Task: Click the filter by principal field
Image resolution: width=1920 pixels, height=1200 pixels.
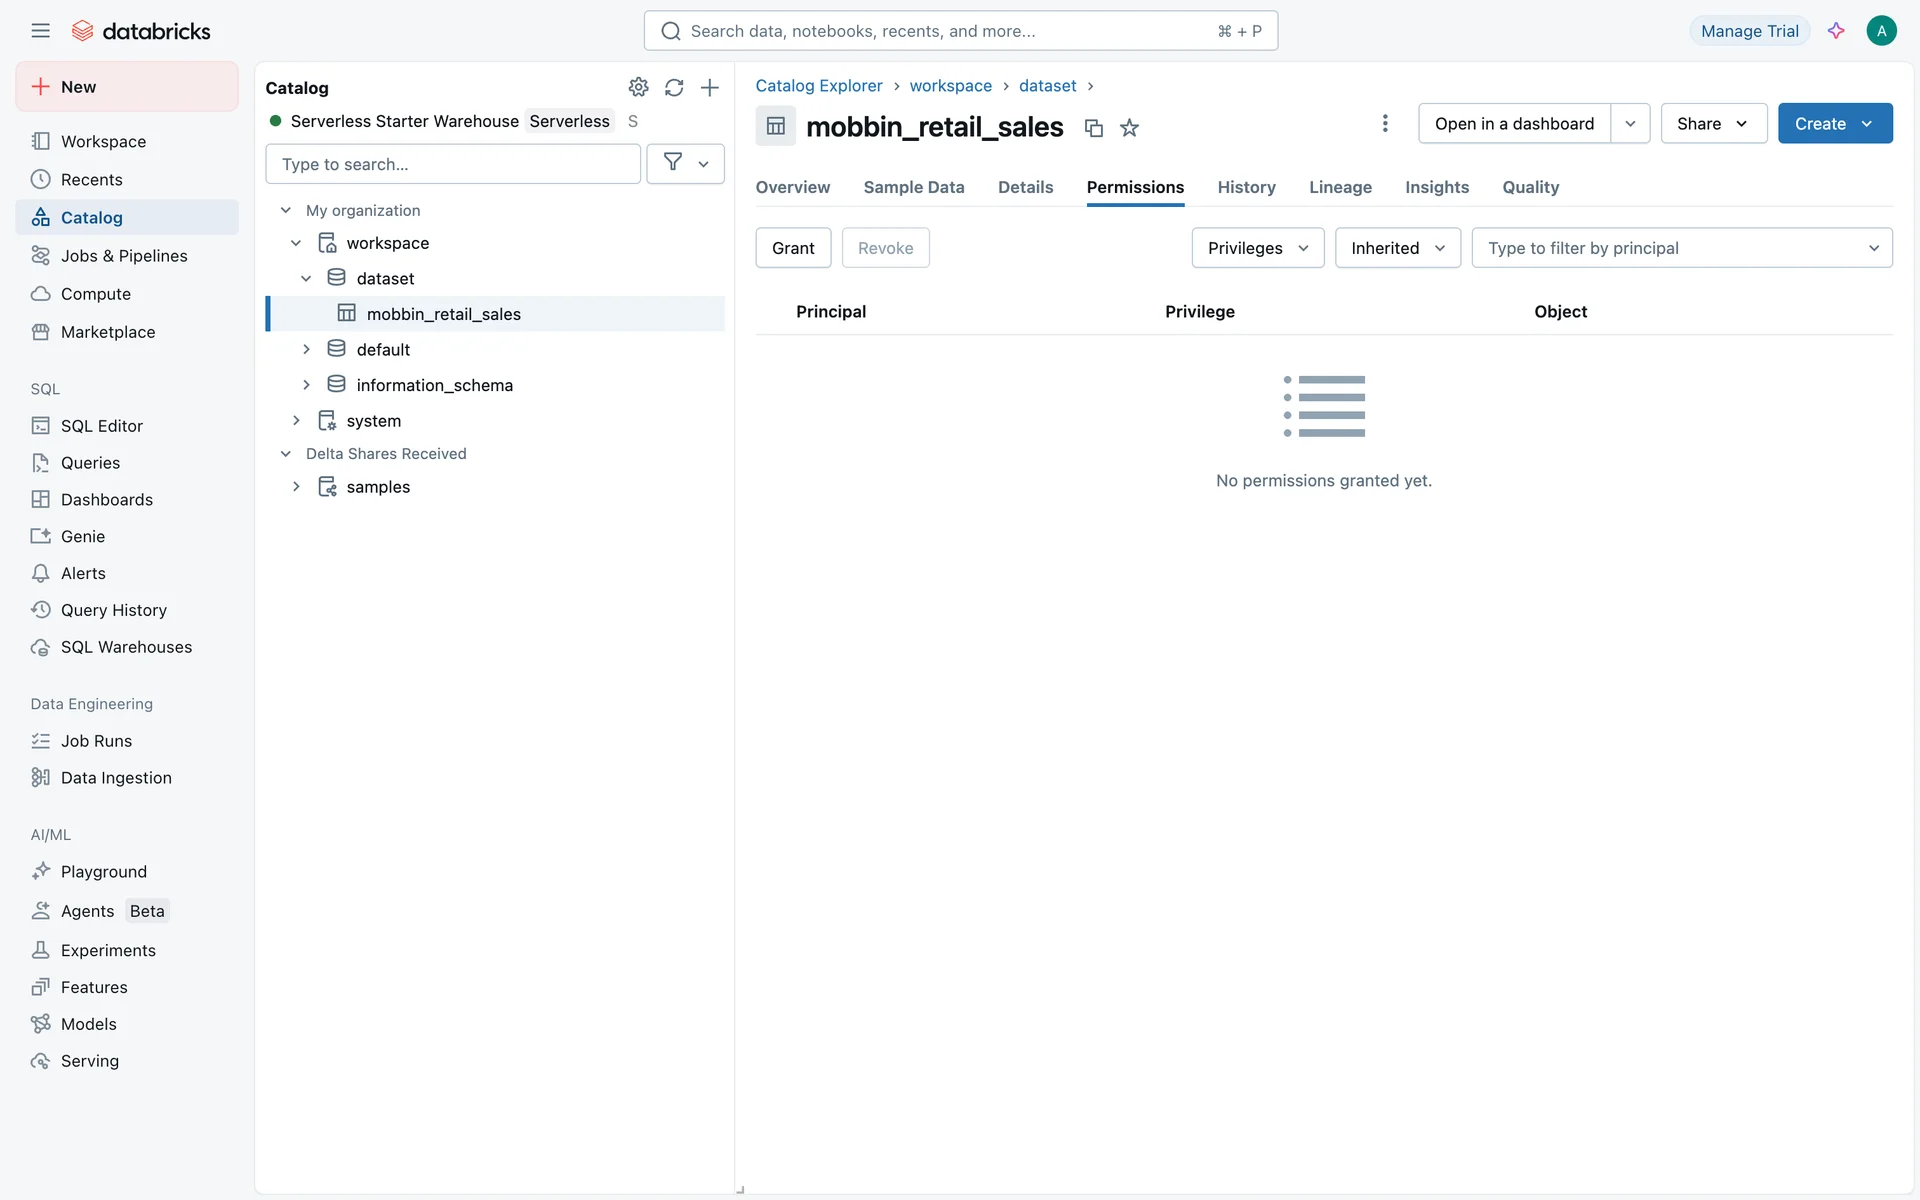Action: (x=1670, y=248)
